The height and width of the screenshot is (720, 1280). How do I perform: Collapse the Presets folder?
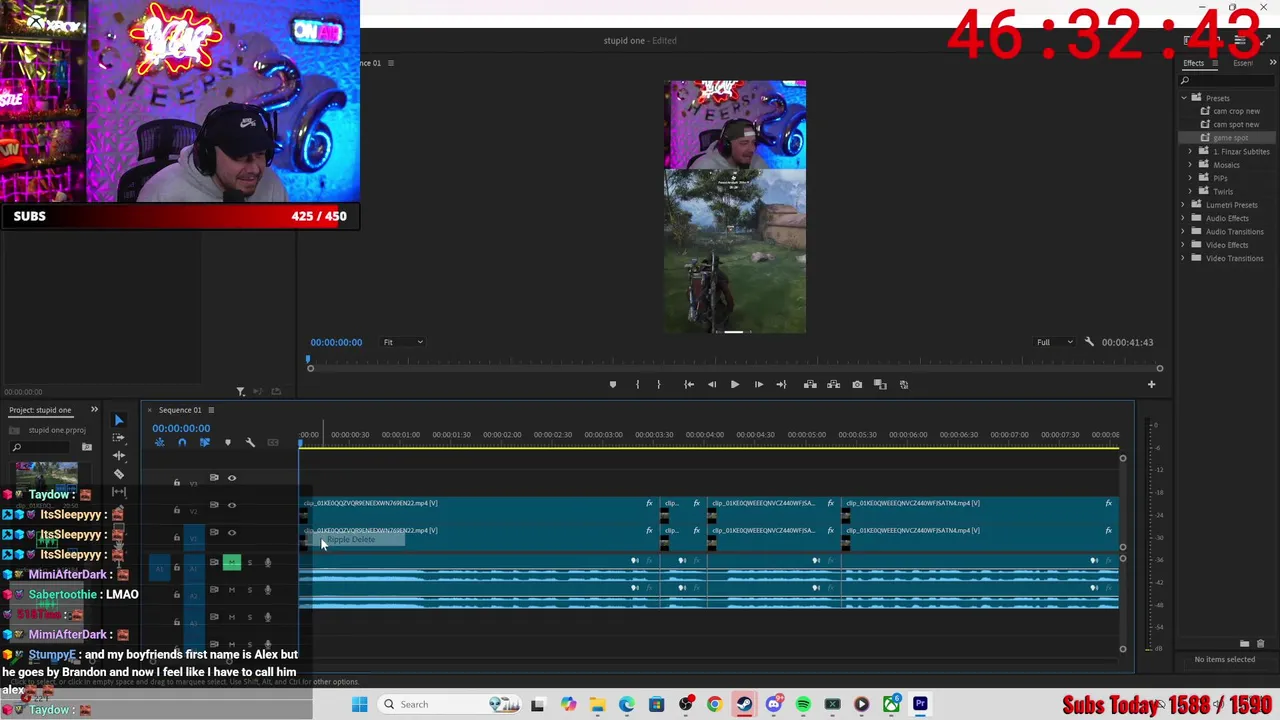click(1184, 98)
